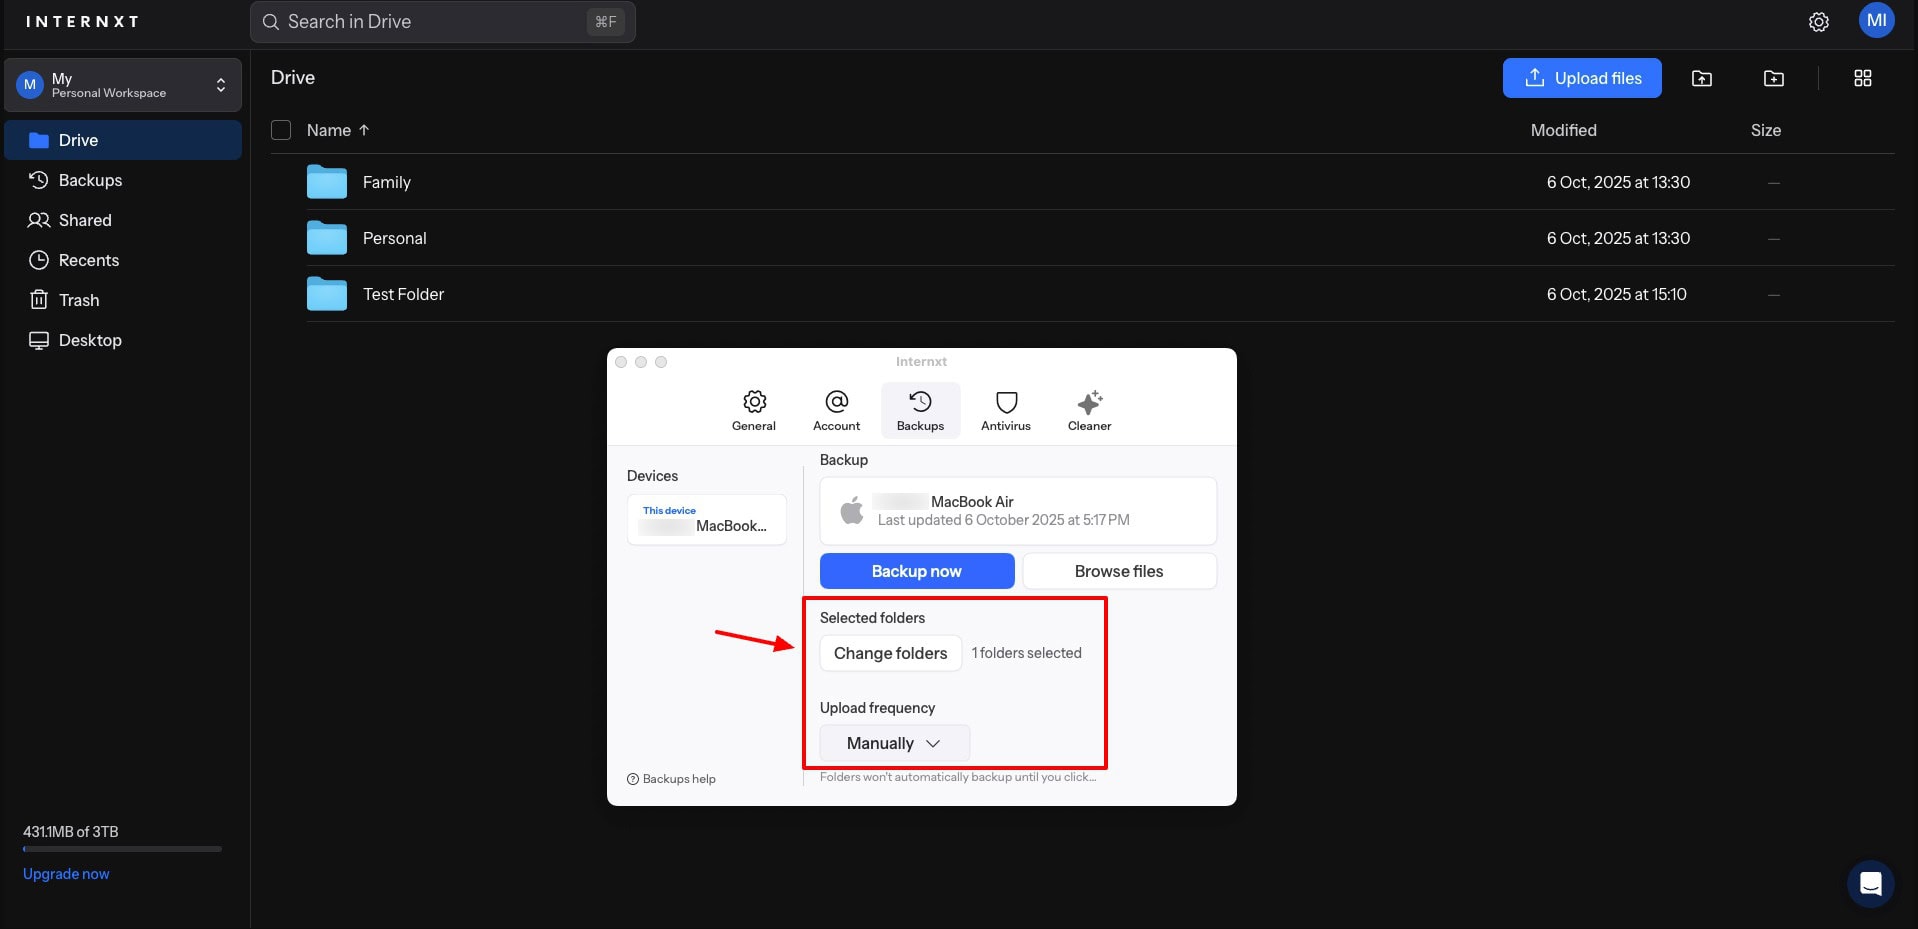
Task: Click the Family folder name
Action: (x=387, y=182)
